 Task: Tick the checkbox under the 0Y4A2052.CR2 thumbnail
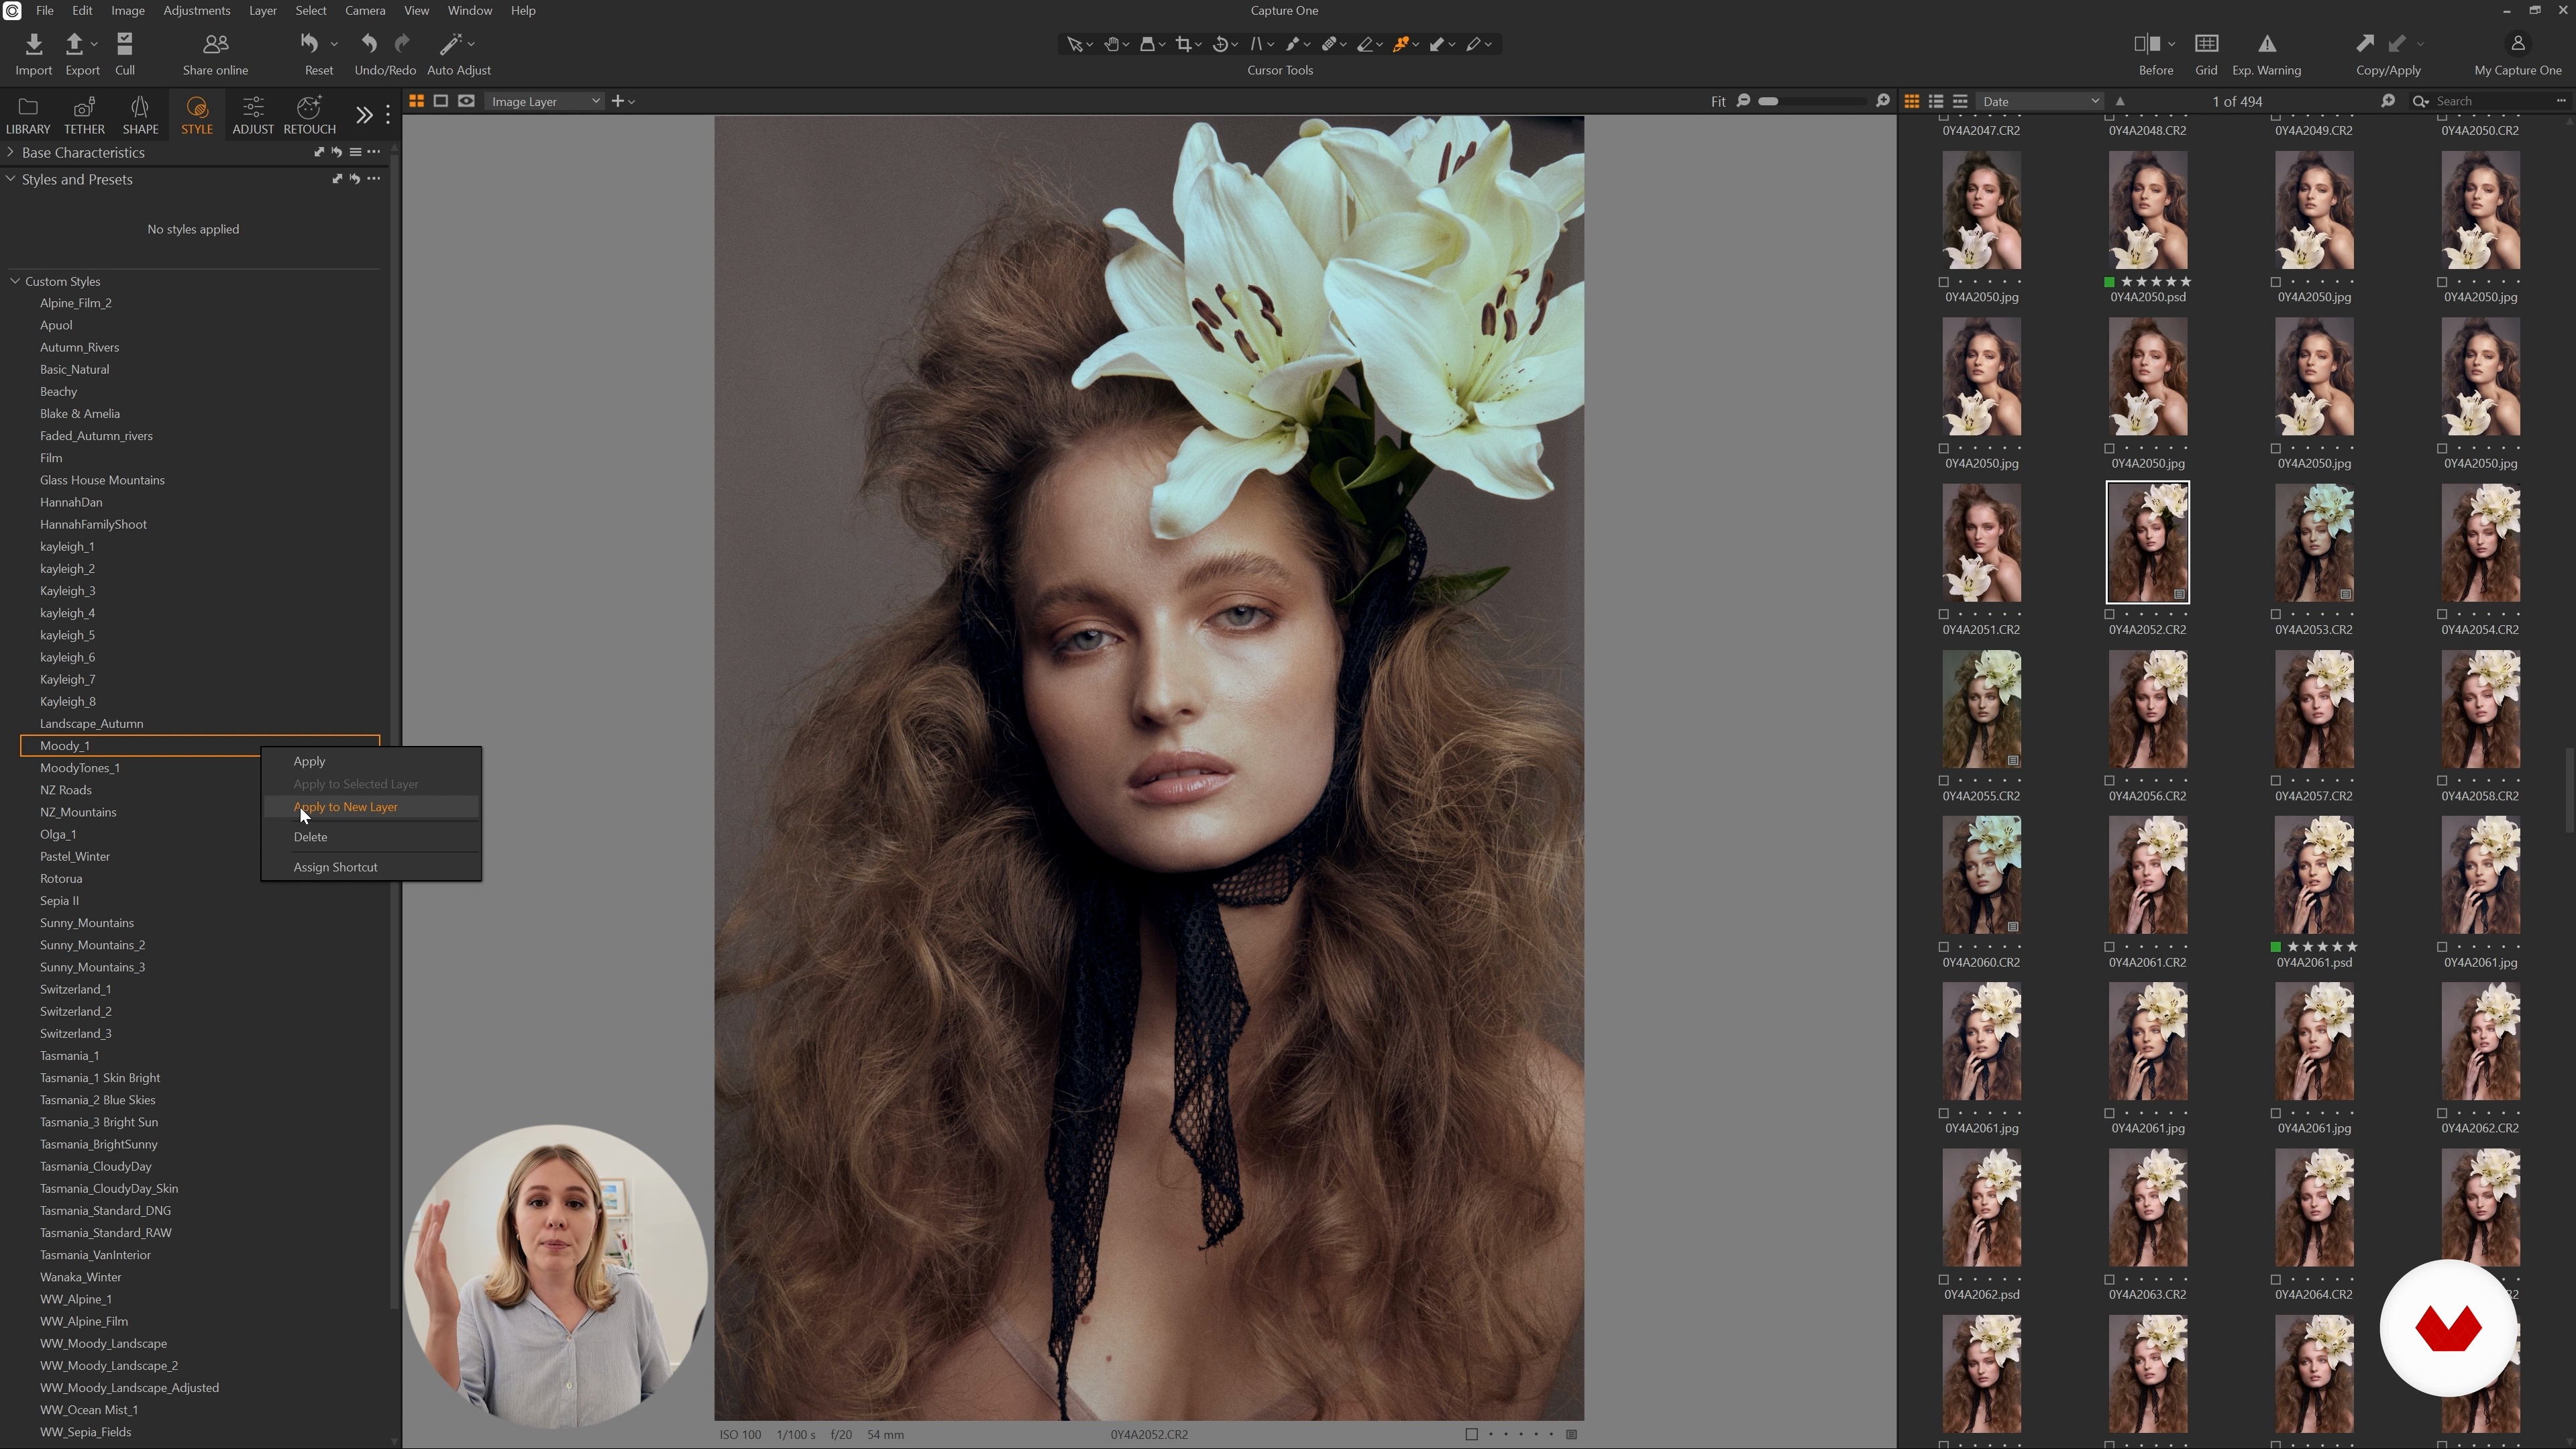(x=2110, y=614)
